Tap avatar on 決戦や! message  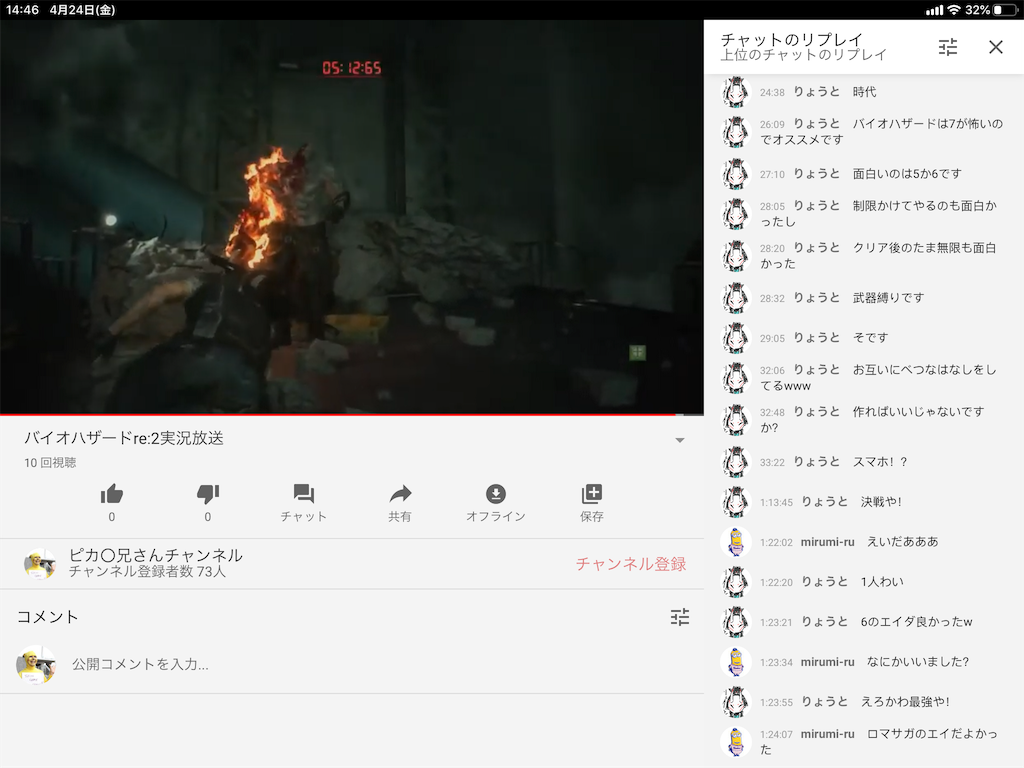coord(735,502)
